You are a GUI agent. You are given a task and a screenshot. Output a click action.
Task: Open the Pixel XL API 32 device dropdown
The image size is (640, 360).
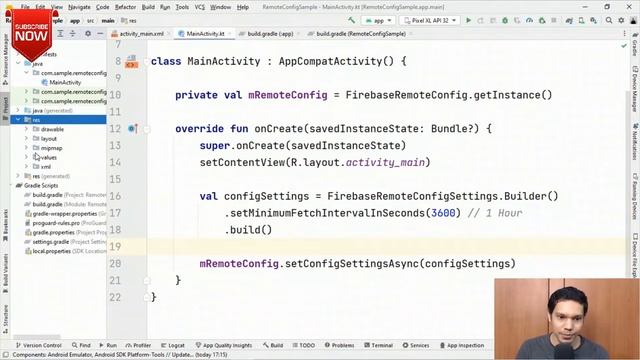pos(430,20)
